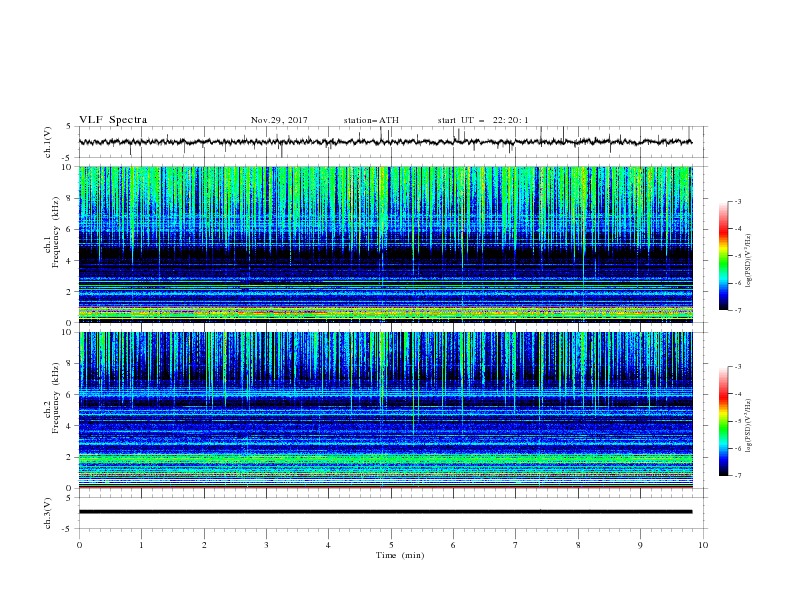This screenshot has width=792, height=612.
Task: Click the 'Time (min)' axis label
Action: click(400, 555)
